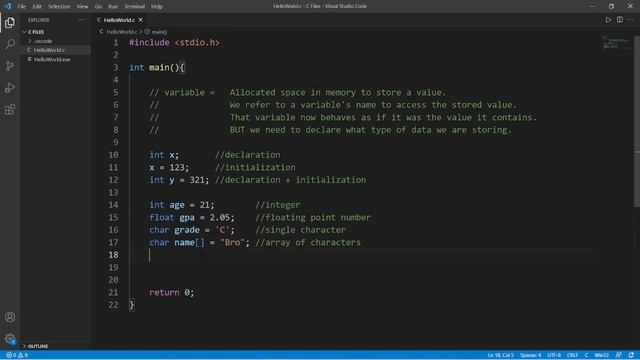Close the HelloWorld.c editor tab
640x360 pixels.
tap(140, 20)
